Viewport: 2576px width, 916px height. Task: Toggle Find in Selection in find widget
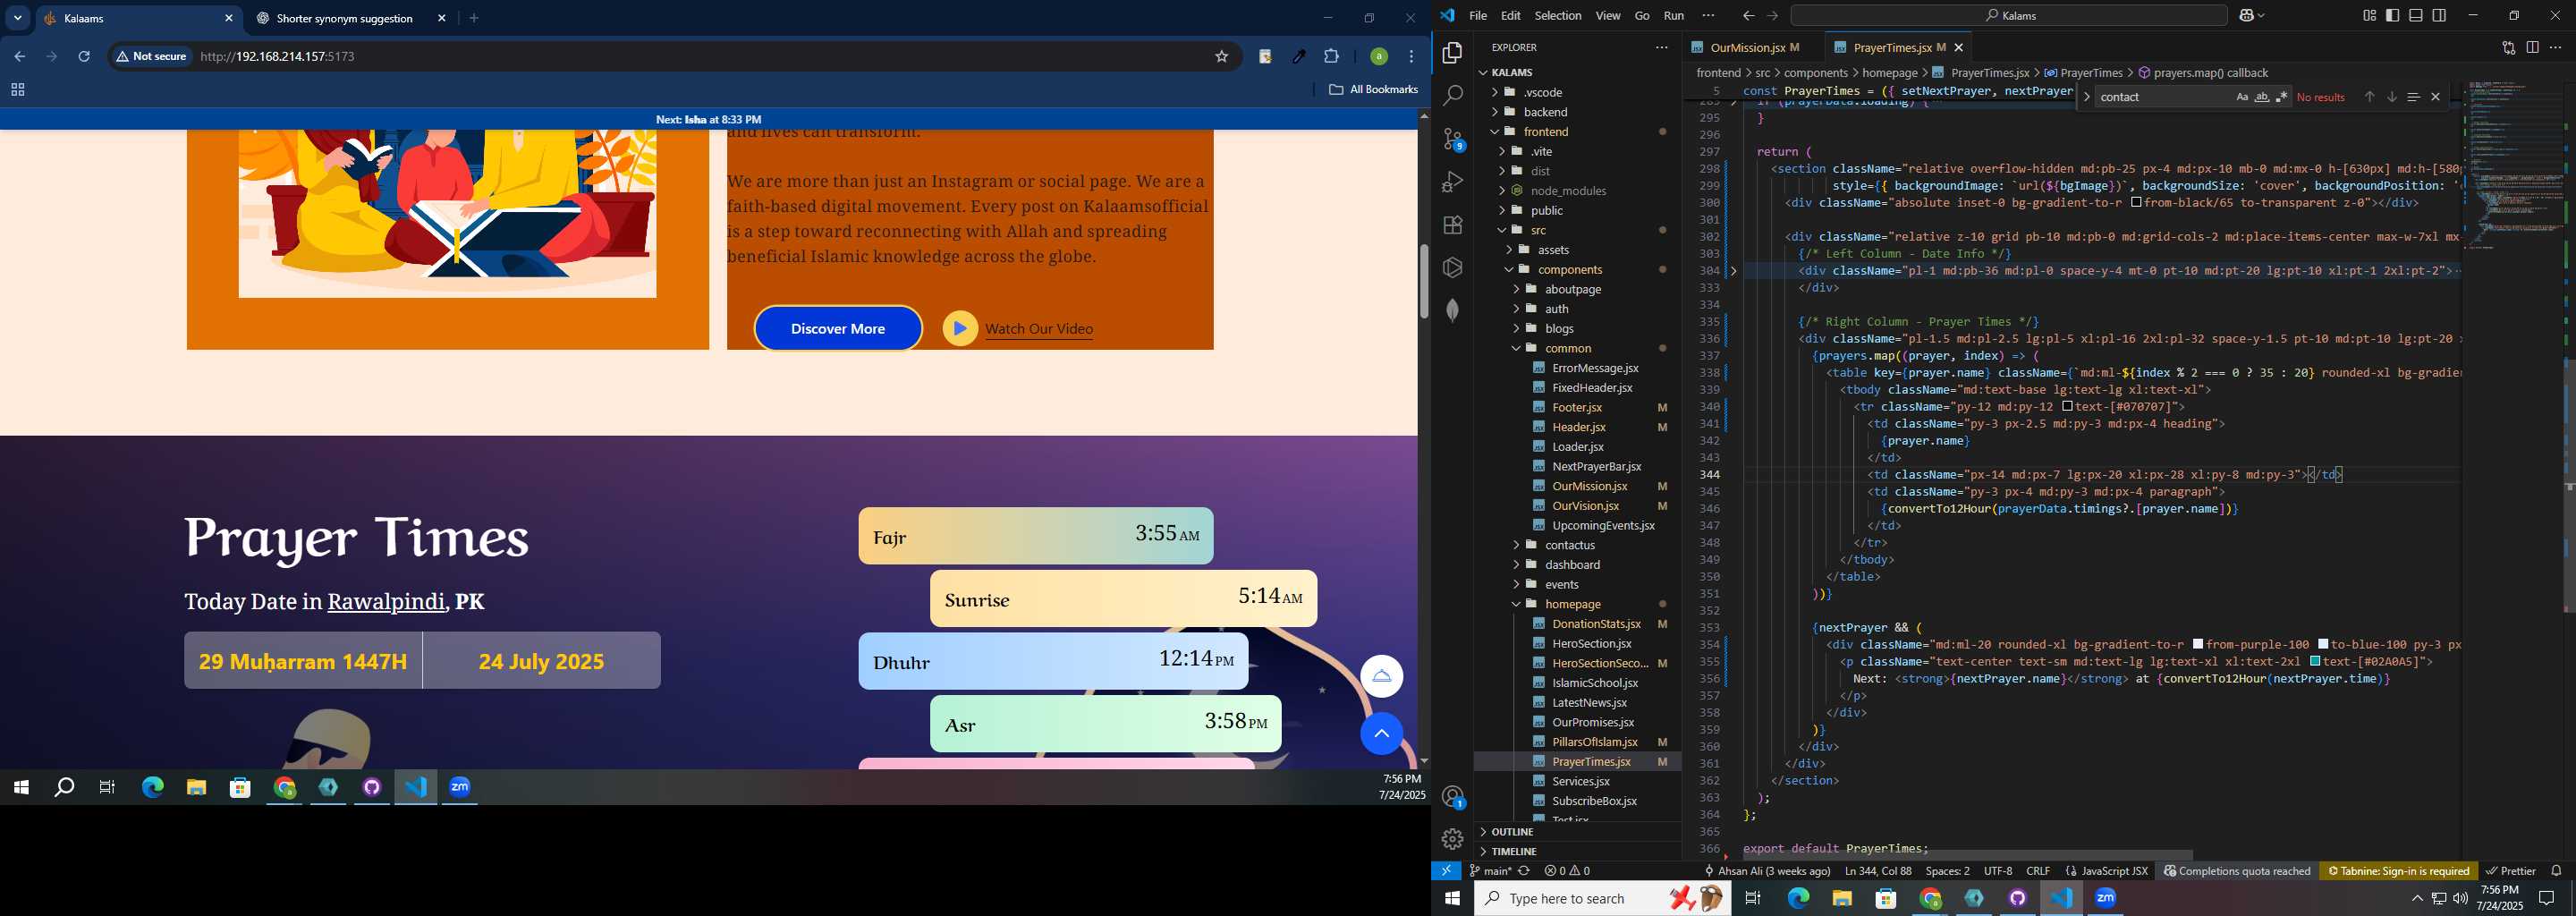2412,97
